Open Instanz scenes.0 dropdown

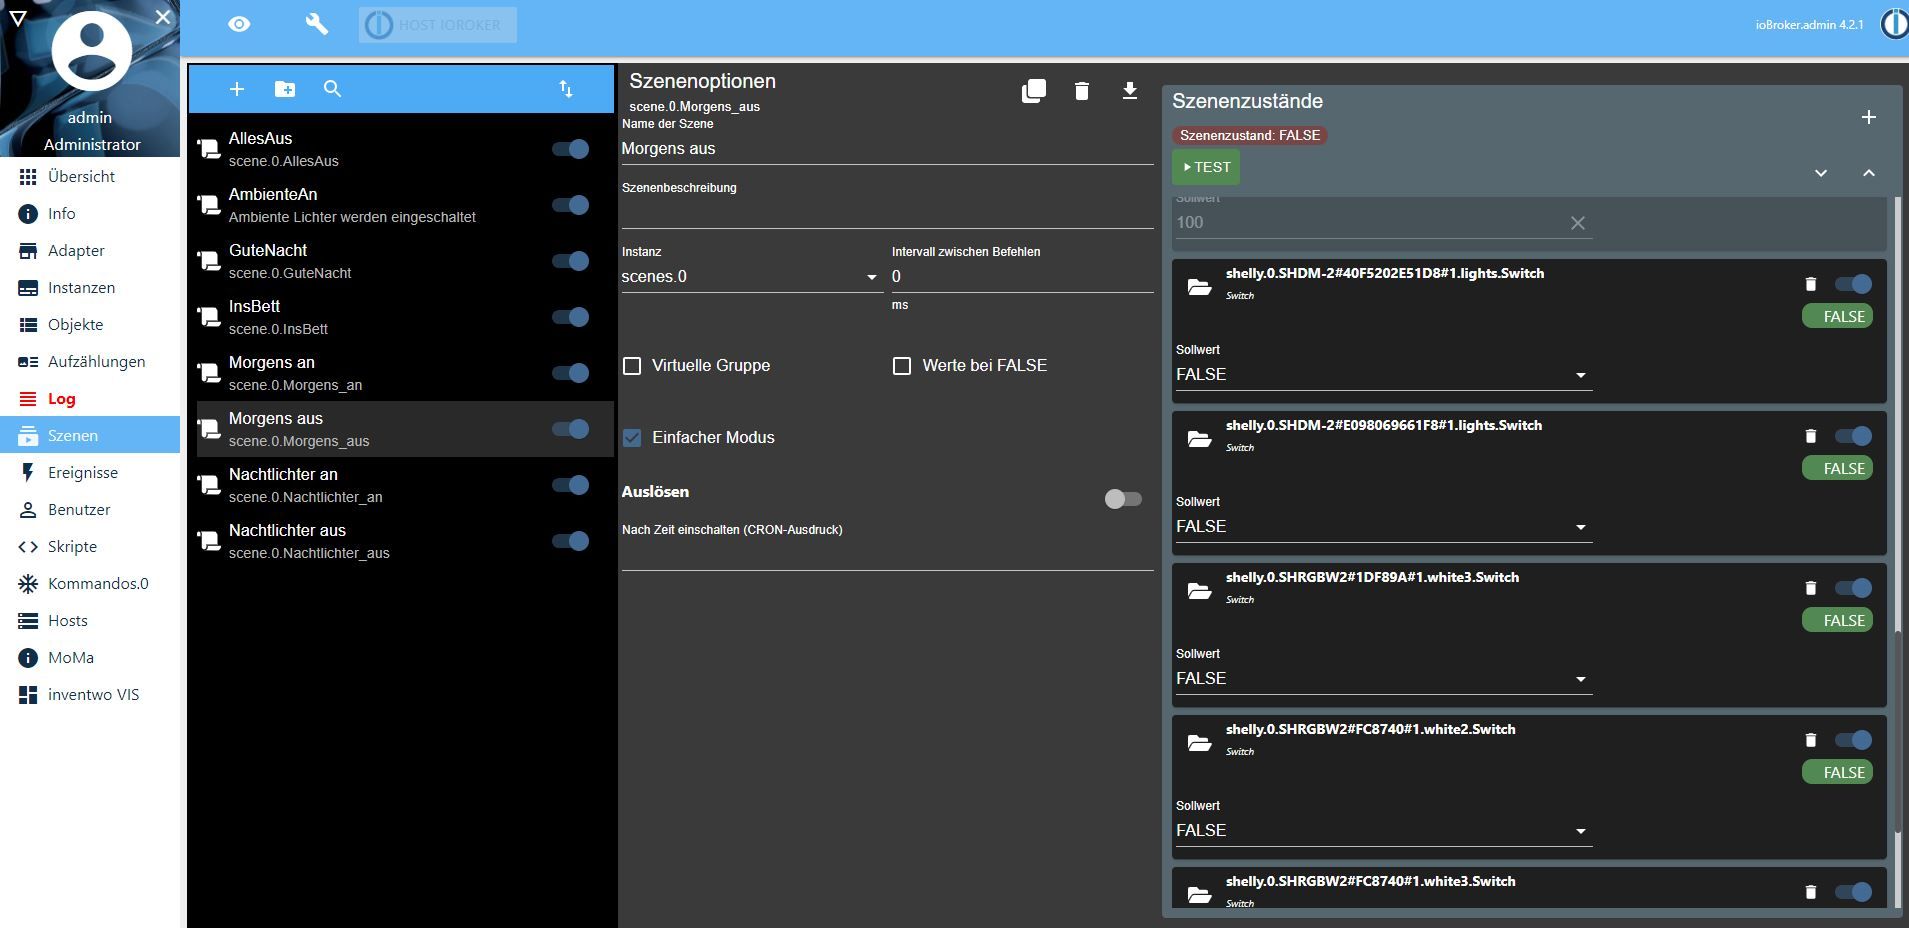pos(750,277)
